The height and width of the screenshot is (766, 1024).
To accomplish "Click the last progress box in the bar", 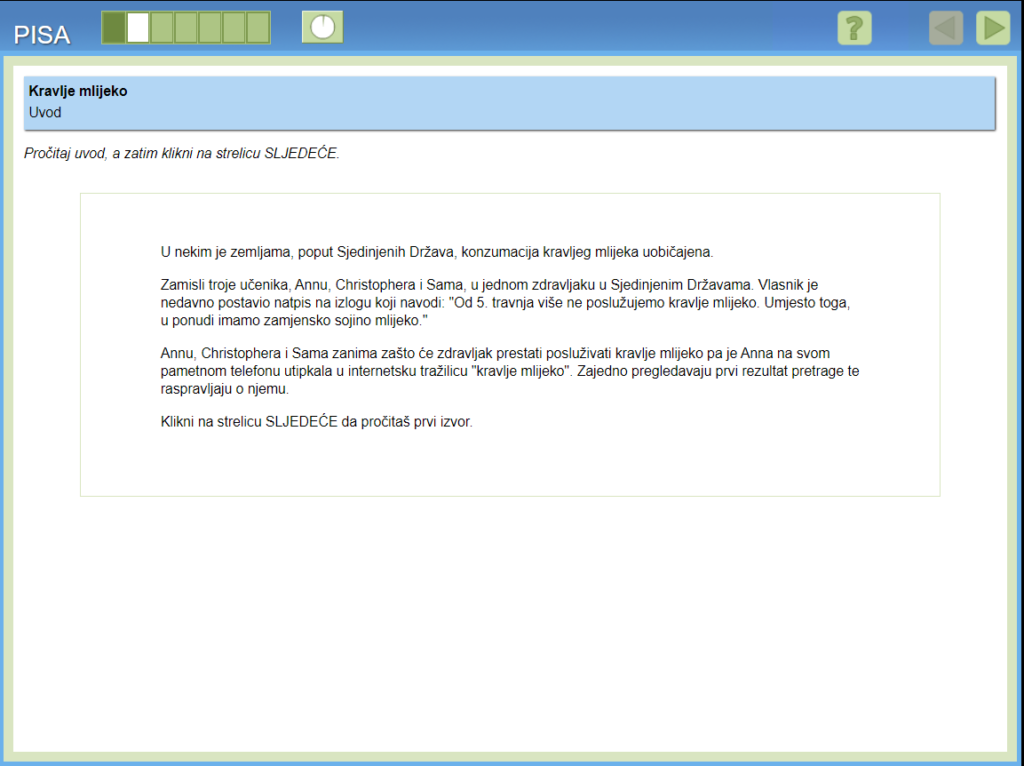I will click(258, 28).
